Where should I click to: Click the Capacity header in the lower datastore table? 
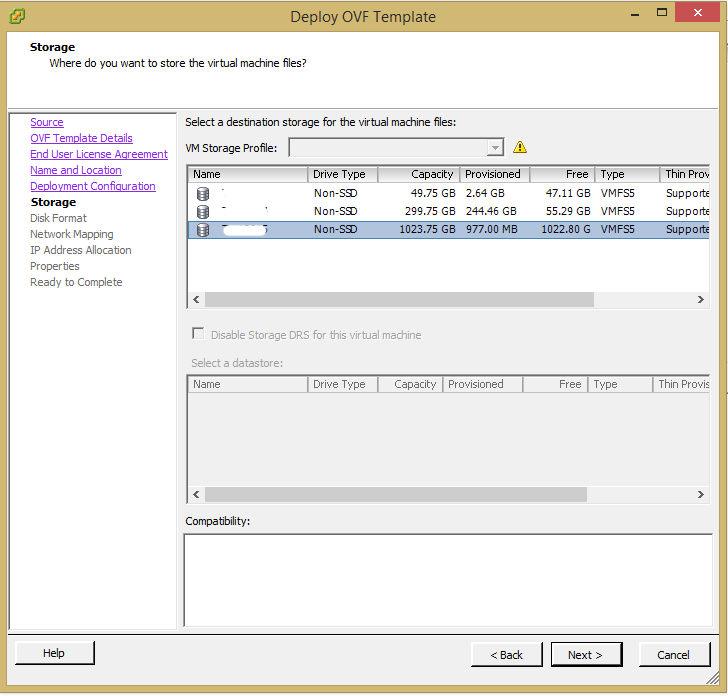(410, 384)
